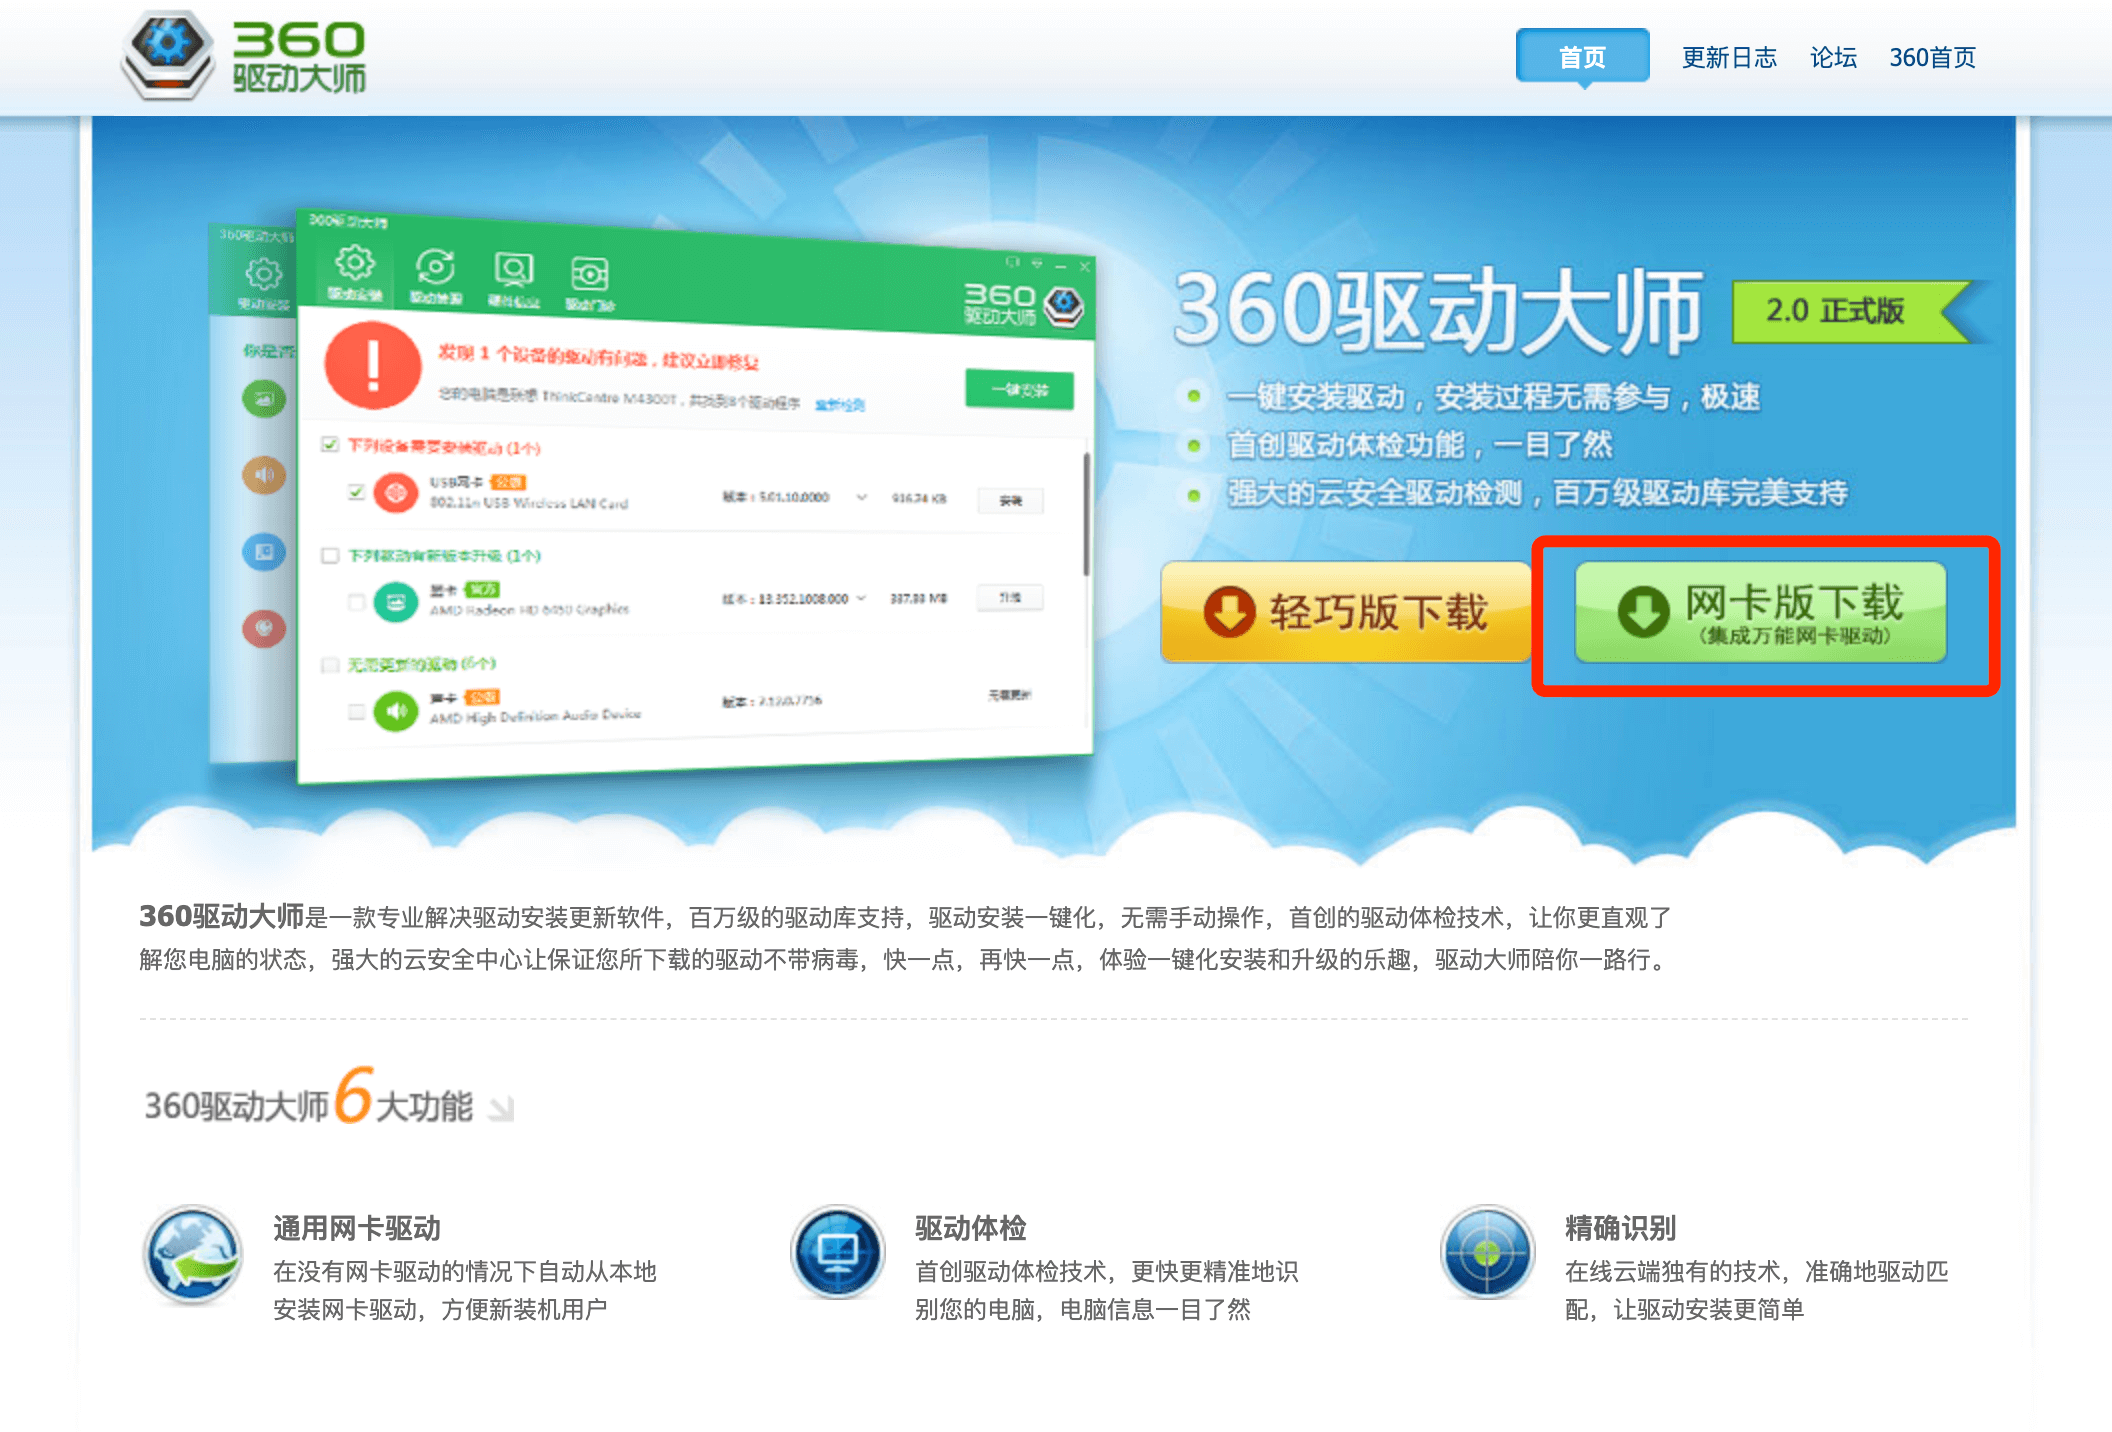The width and height of the screenshot is (2112, 1432).
Task: Click the 精确识别 crosshair icon
Action: (x=1487, y=1252)
